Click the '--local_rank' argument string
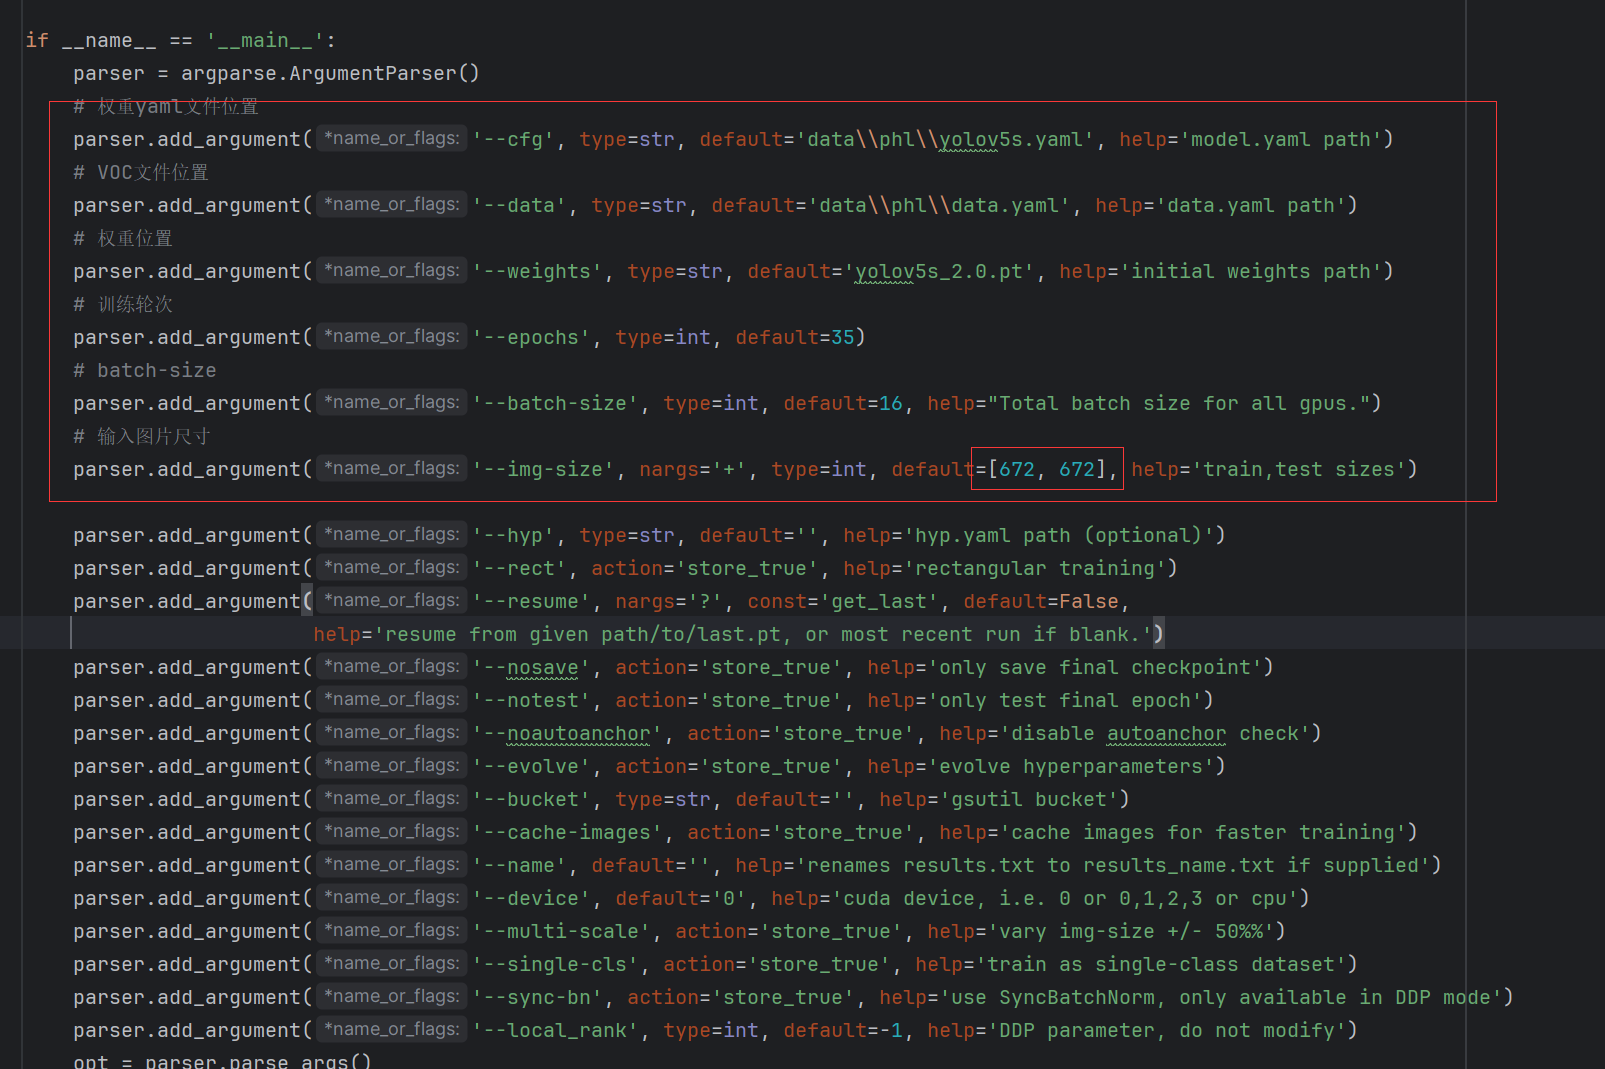Viewport: 1605px width, 1069px height. [555, 1030]
